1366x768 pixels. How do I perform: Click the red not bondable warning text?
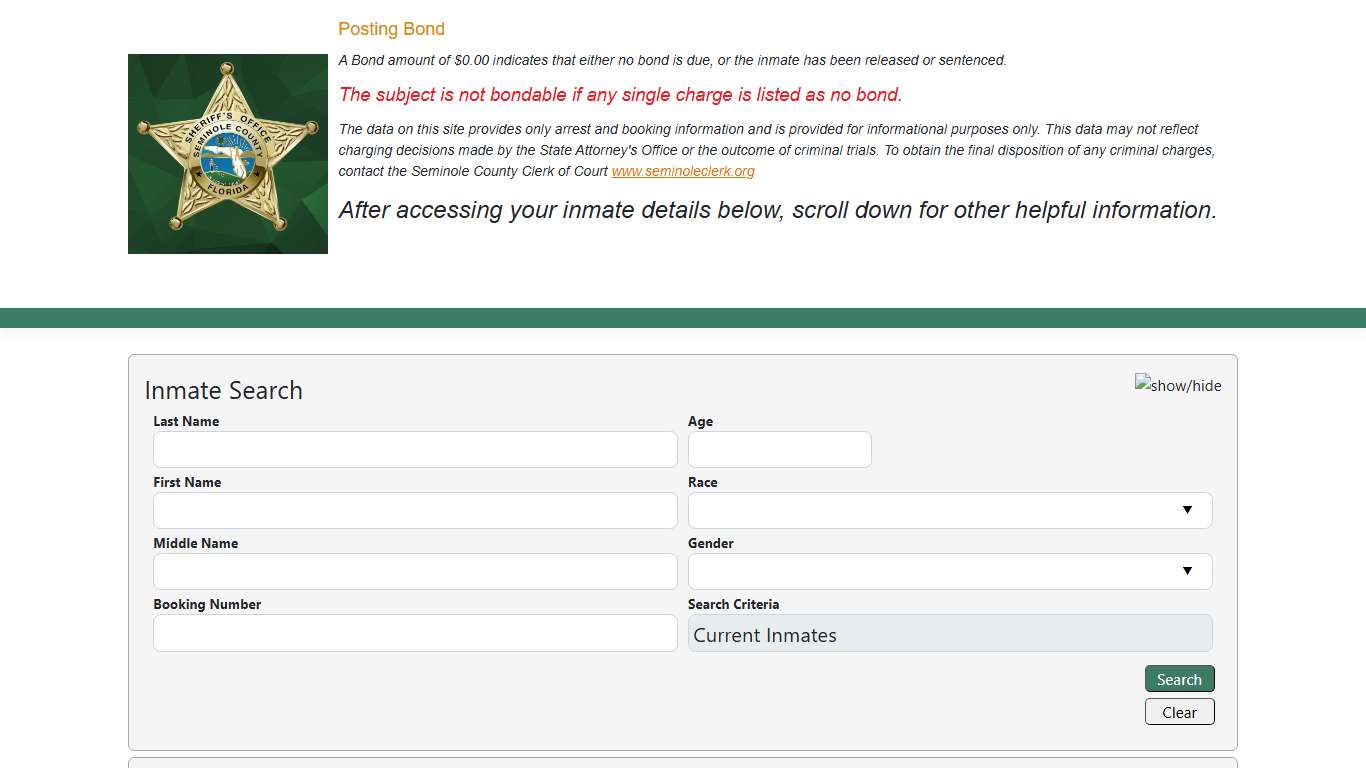click(x=620, y=95)
